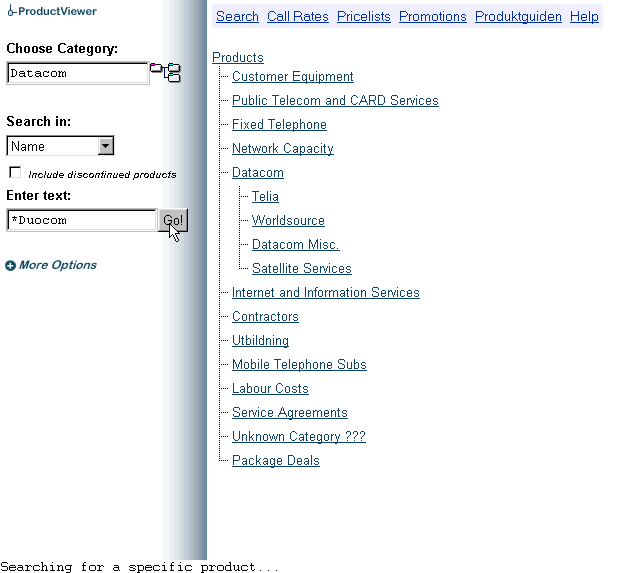Screen dimensions: 621x573
Task: Click the Choose Category field with Datacom
Action: coord(78,73)
